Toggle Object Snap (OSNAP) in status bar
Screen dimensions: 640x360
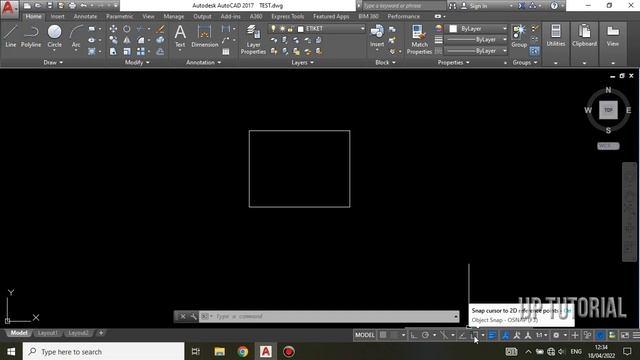(x=474, y=335)
